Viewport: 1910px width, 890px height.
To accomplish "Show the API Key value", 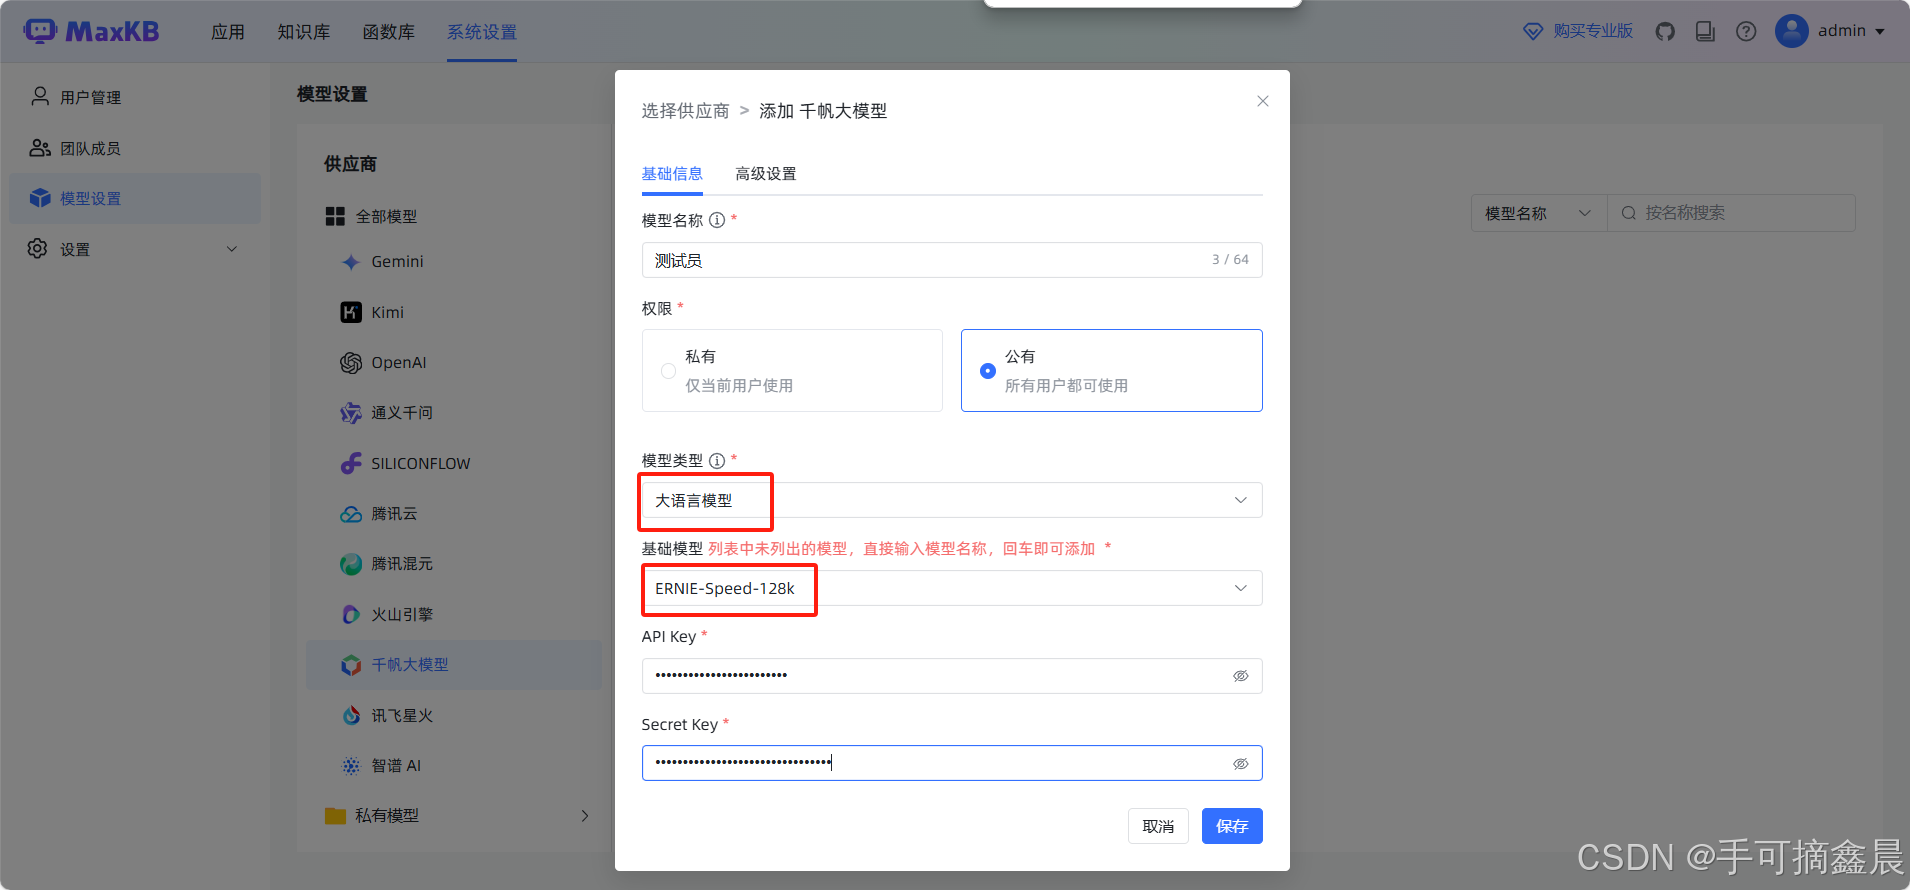I will [x=1241, y=676].
